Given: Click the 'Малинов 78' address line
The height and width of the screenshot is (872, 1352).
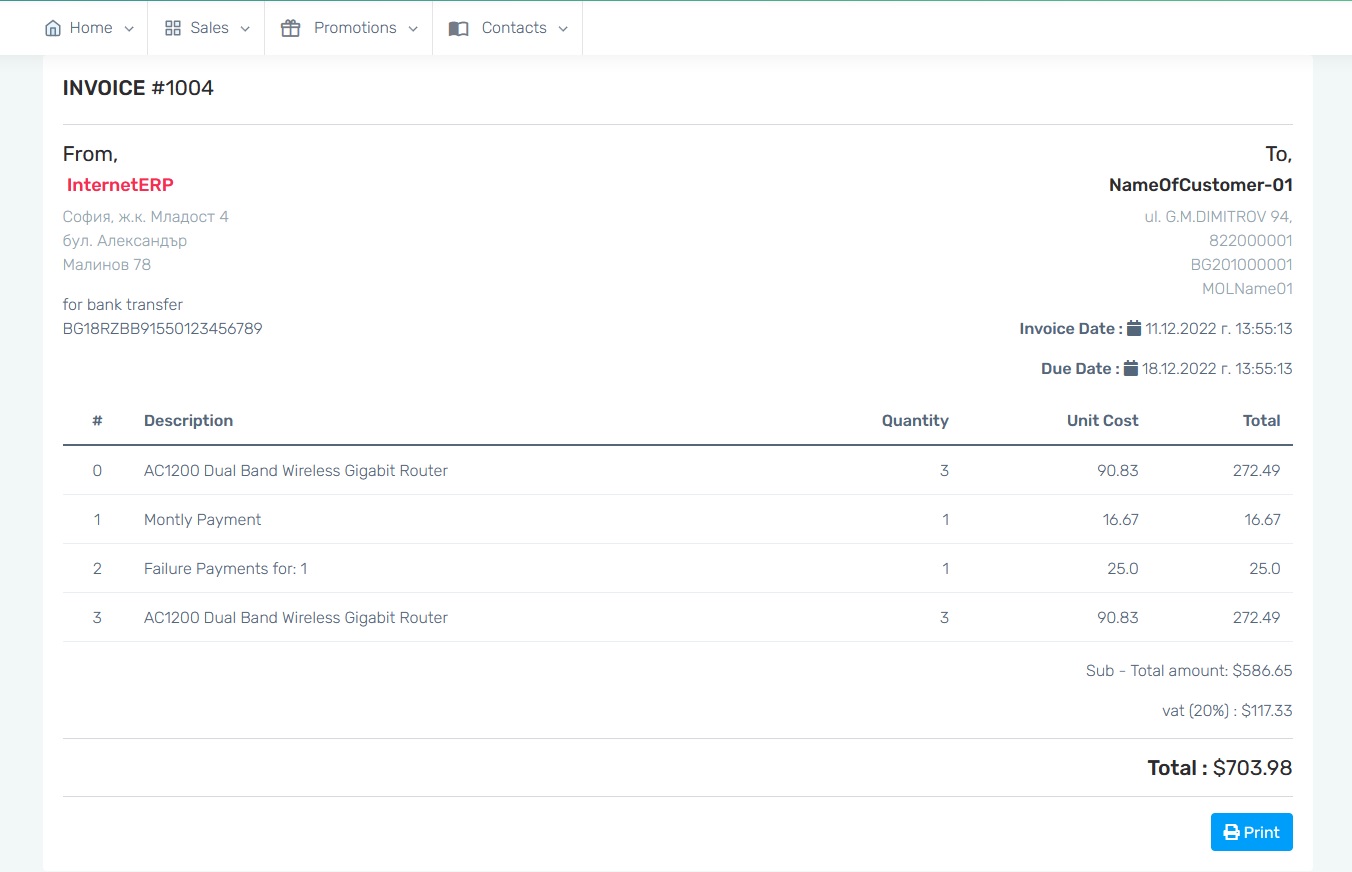Looking at the screenshot, I should click(x=107, y=265).
